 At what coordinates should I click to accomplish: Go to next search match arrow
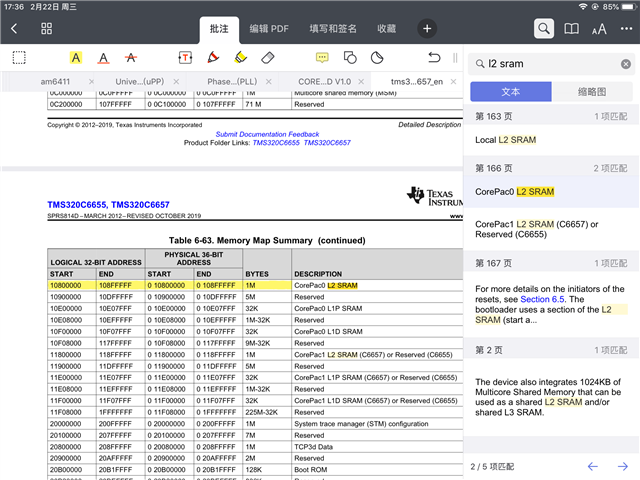click(x=622, y=467)
